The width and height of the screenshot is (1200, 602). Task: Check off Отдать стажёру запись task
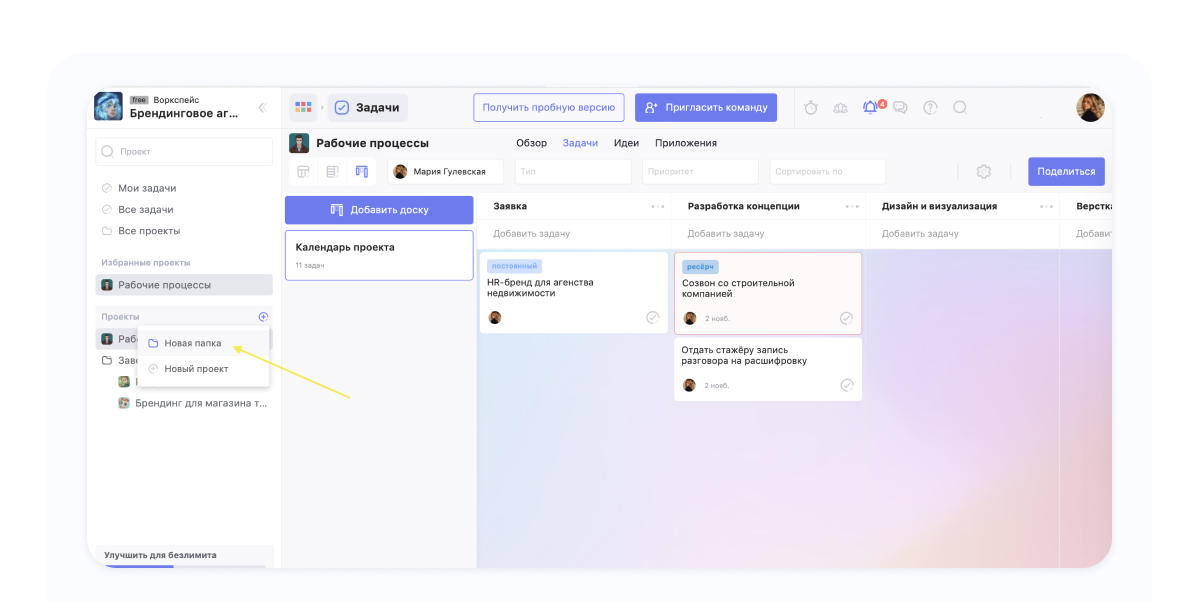(846, 385)
